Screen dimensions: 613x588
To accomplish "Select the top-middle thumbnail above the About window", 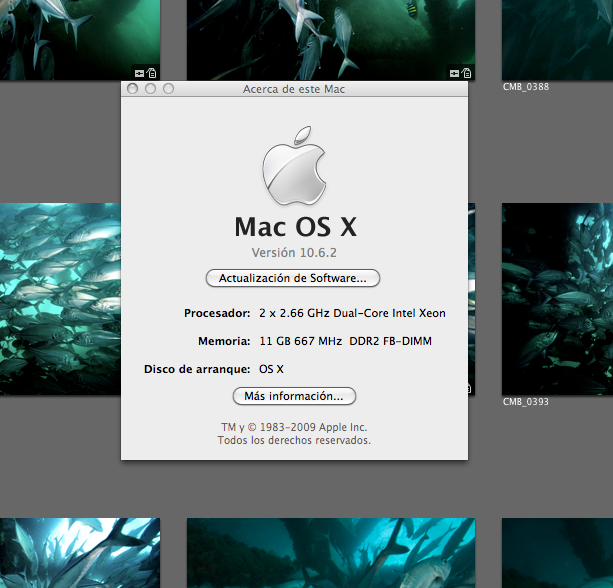I will [x=331, y=40].
